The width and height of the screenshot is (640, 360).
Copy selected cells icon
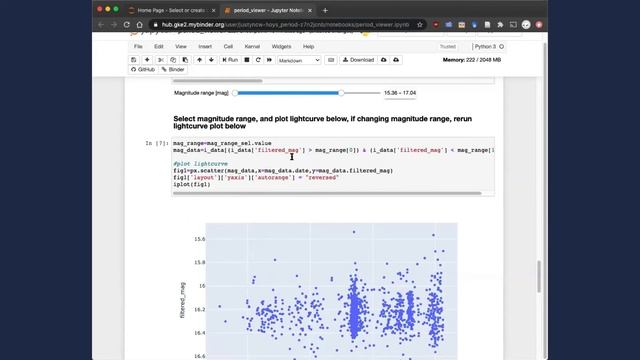click(173, 60)
